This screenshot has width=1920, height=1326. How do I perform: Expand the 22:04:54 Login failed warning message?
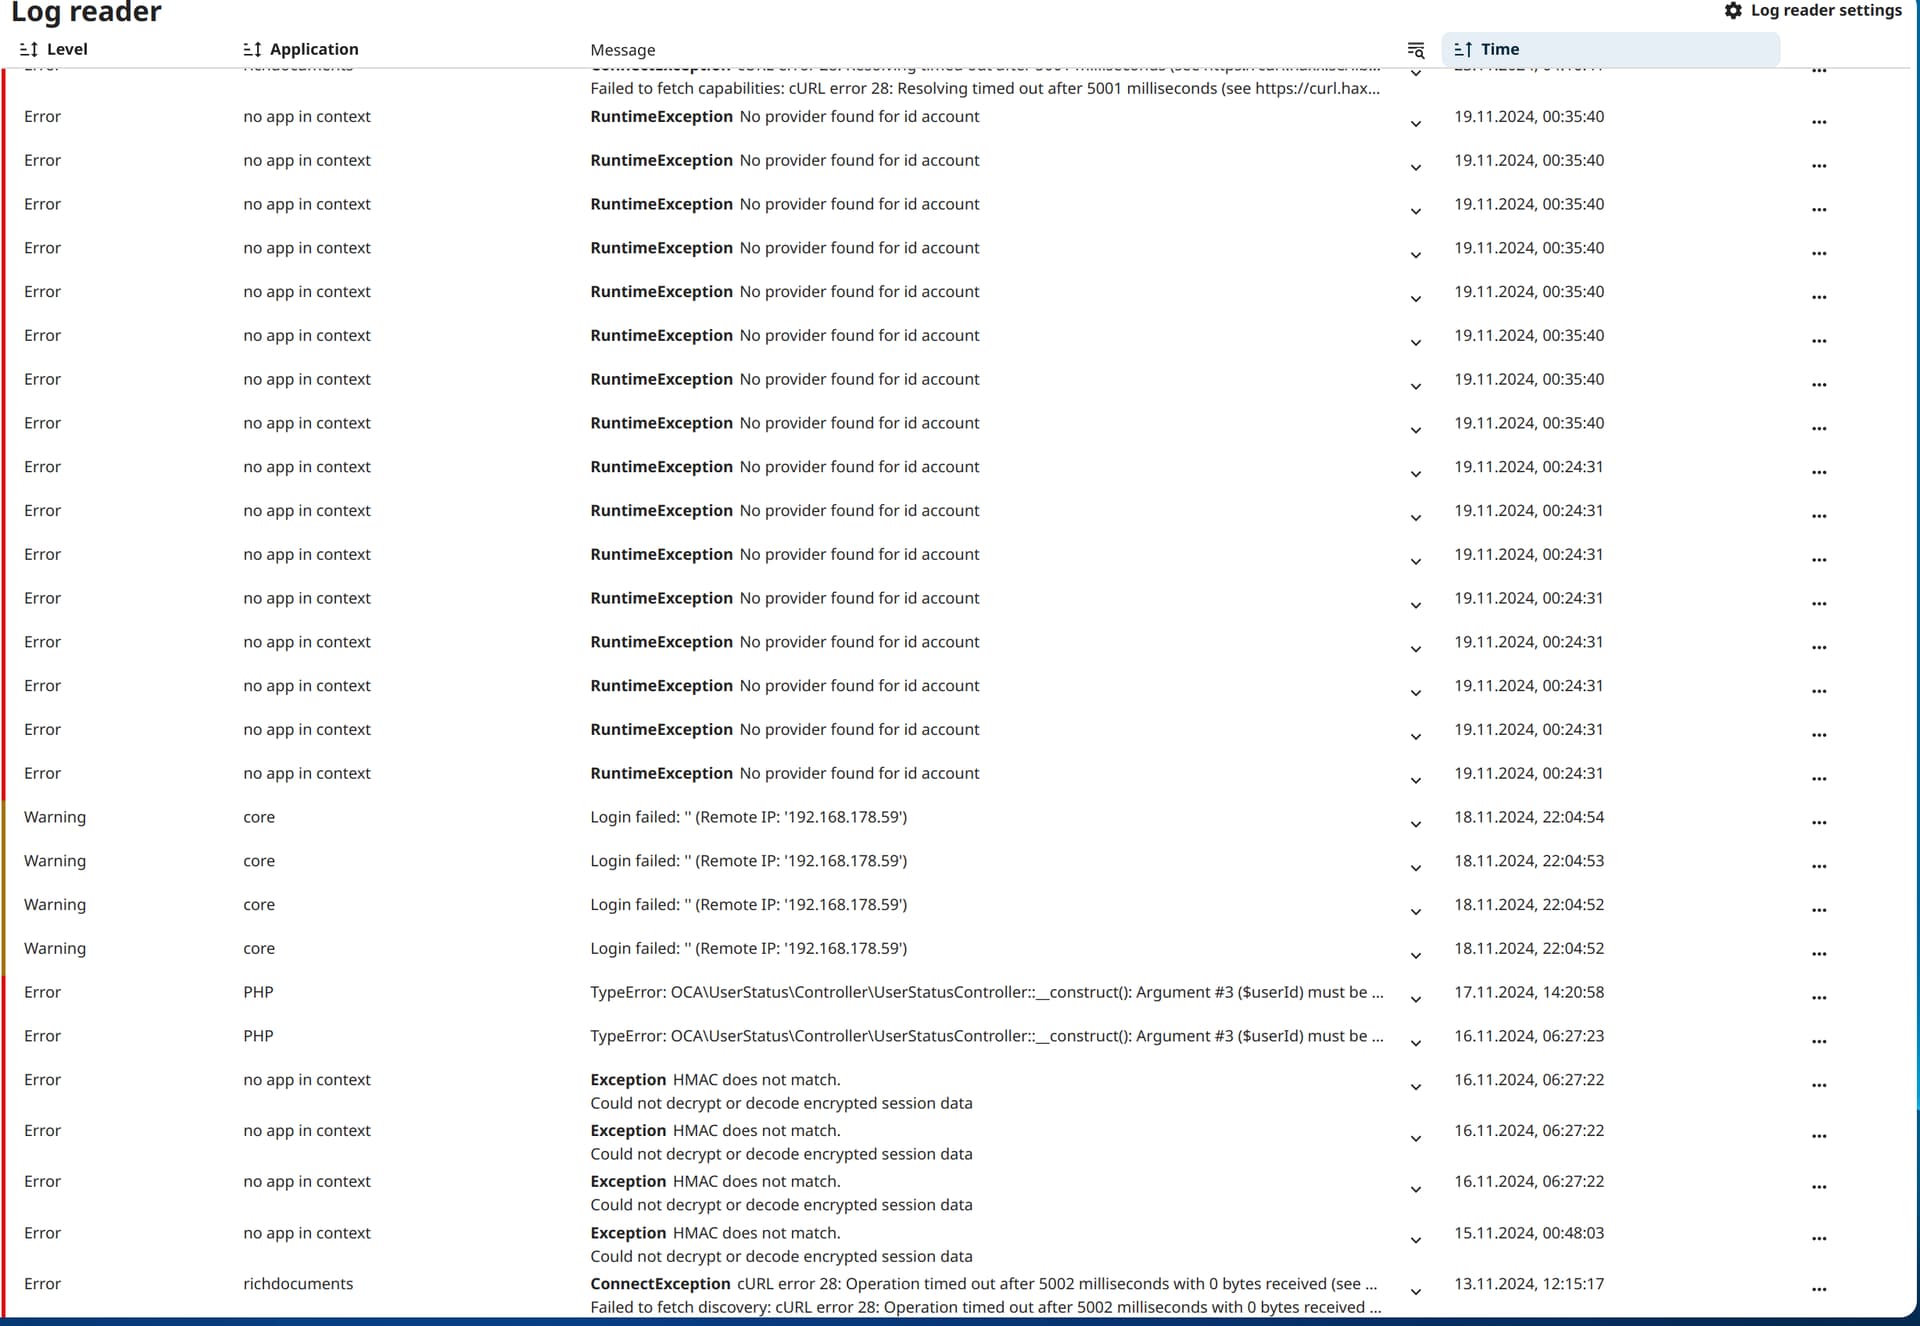pyautogui.click(x=1415, y=824)
